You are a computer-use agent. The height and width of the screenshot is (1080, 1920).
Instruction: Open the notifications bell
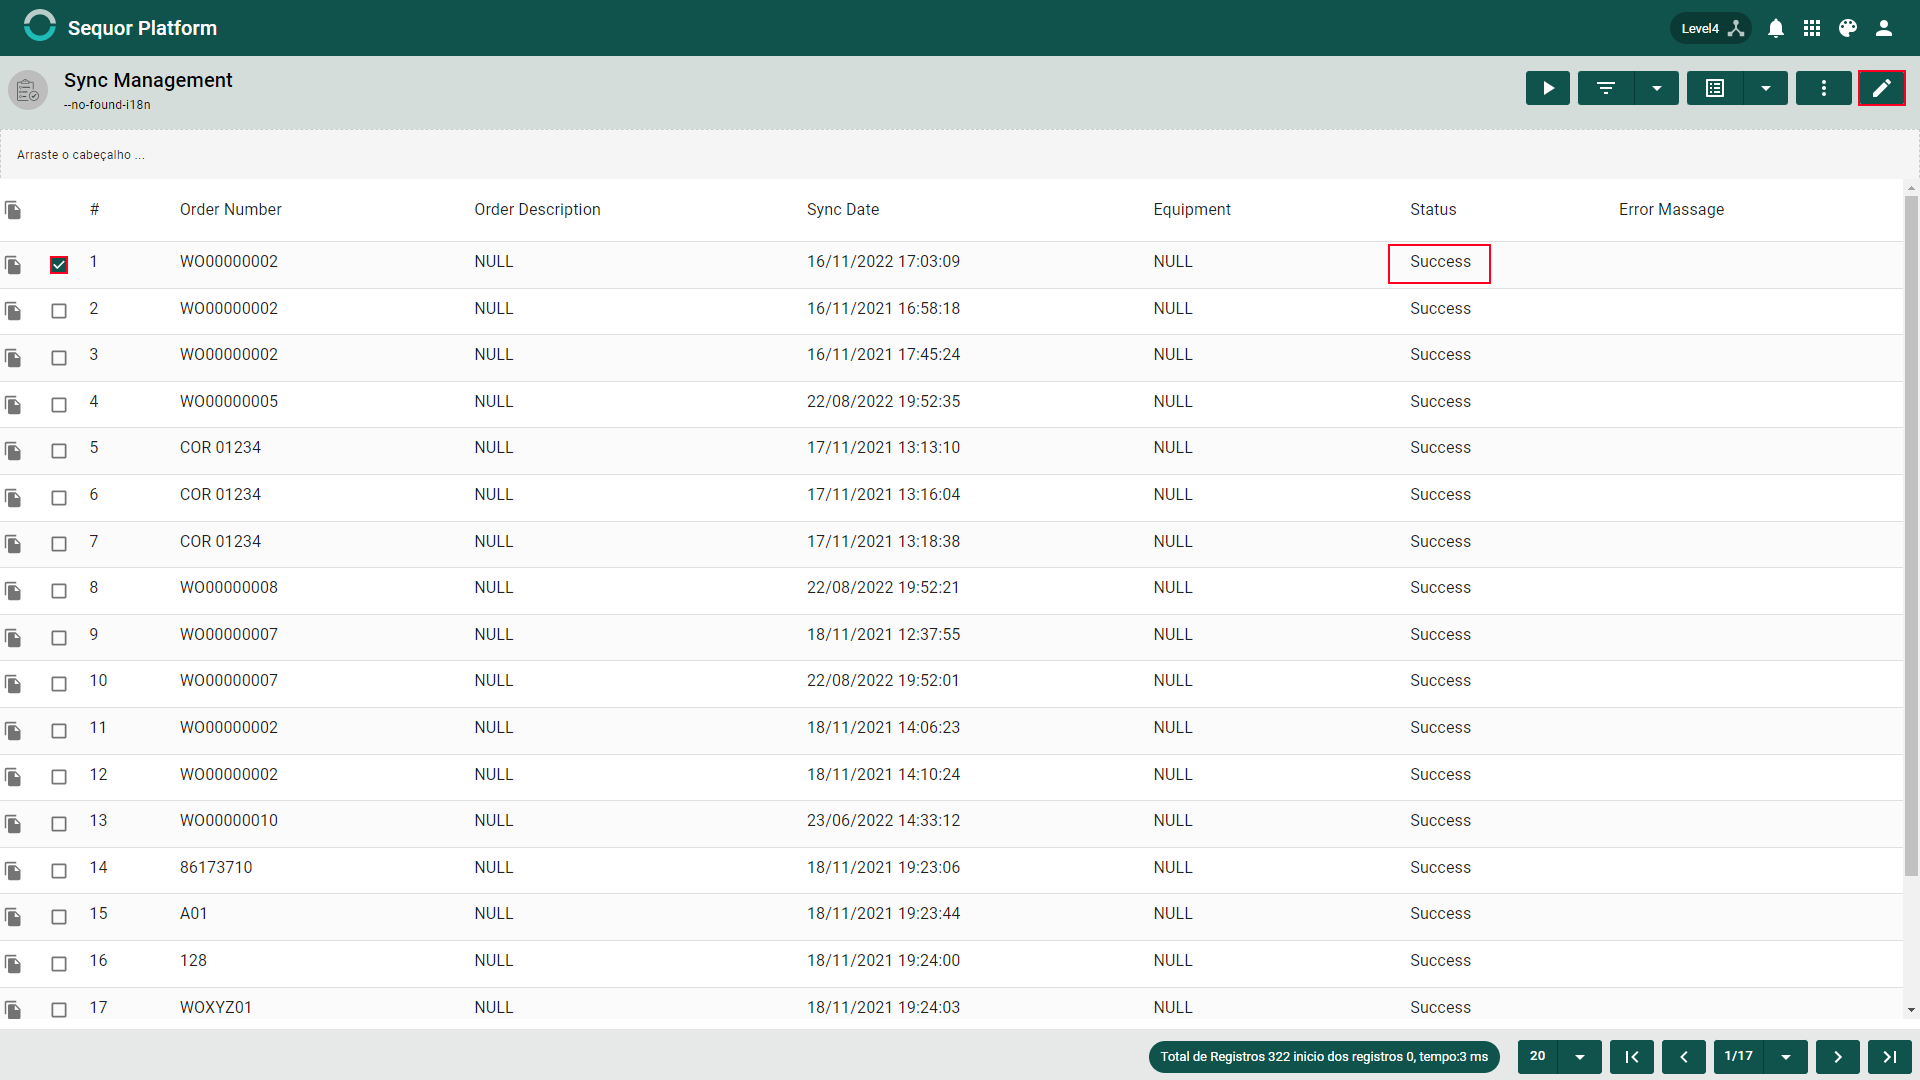coord(1776,28)
